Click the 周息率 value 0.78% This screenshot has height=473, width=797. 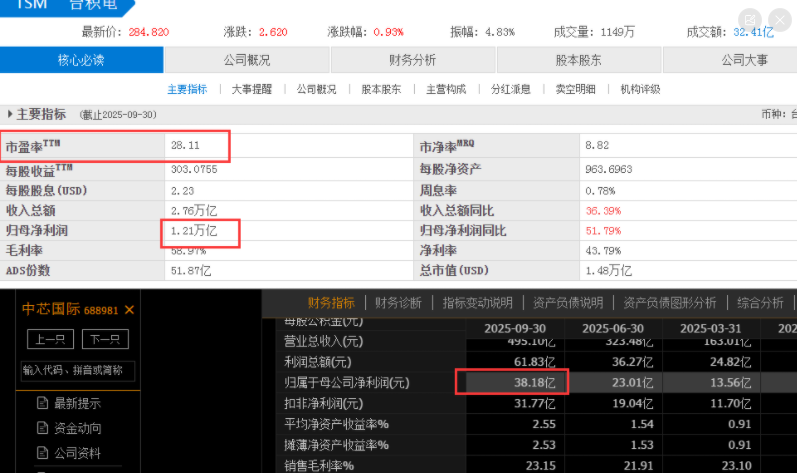pyautogui.click(x=600, y=191)
